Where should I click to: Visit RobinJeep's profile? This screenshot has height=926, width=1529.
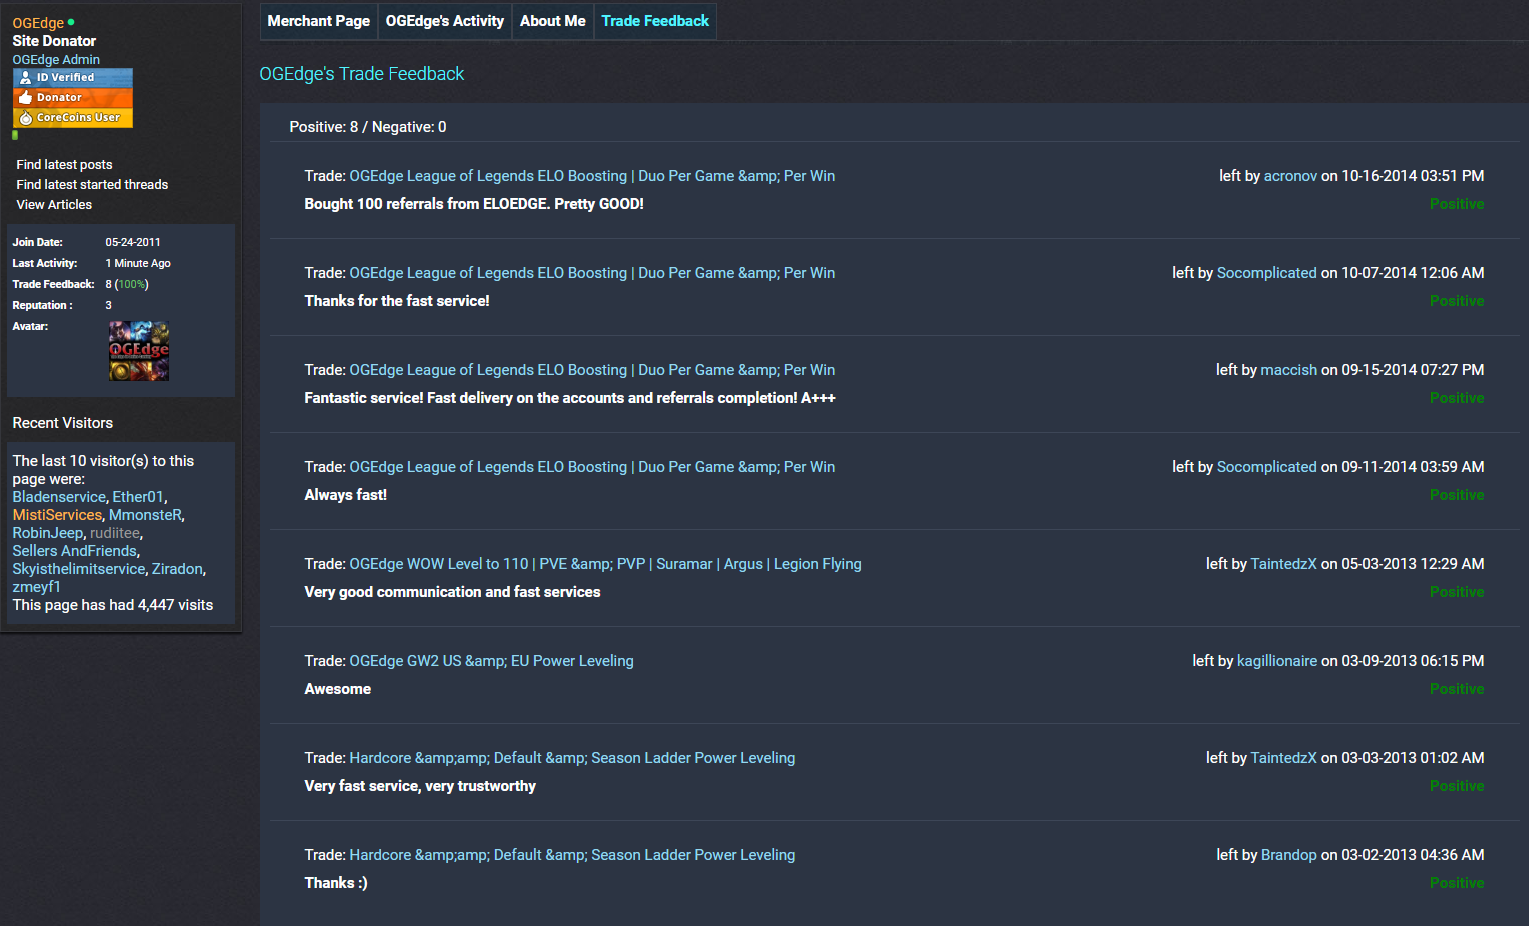[48, 533]
